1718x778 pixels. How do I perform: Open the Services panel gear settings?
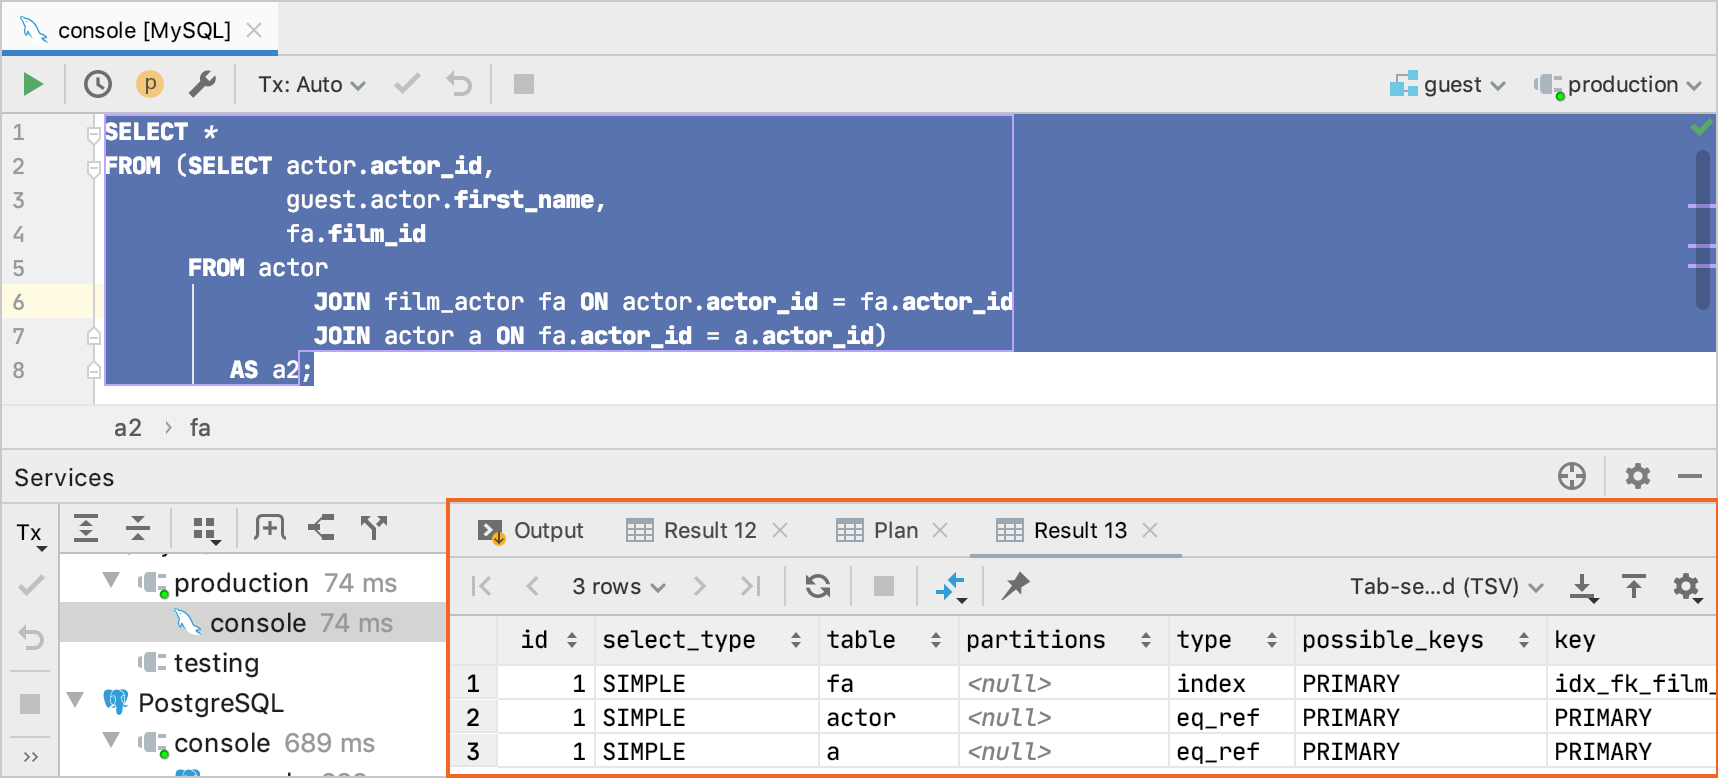[1638, 476]
